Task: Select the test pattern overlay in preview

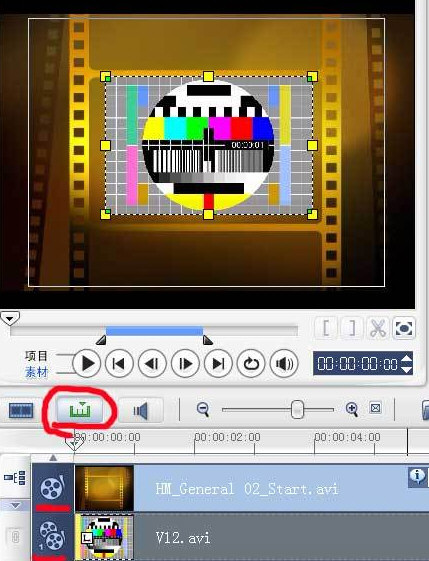Action: coord(209,145)
